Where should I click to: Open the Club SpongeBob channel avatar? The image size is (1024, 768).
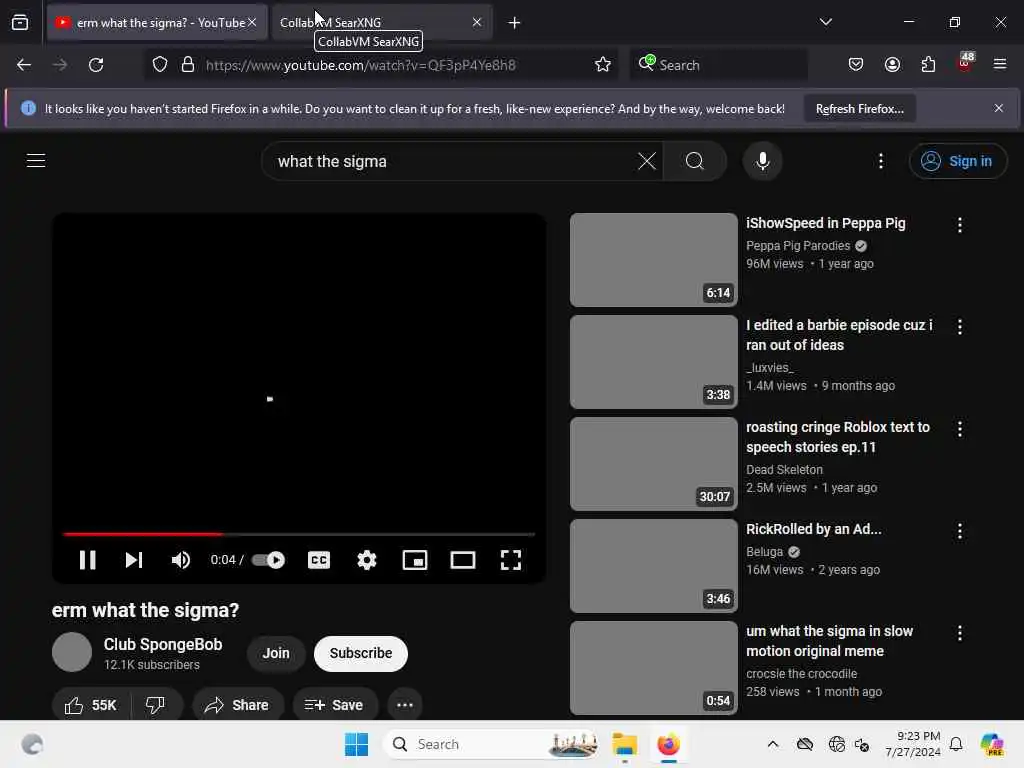(72, 652)
